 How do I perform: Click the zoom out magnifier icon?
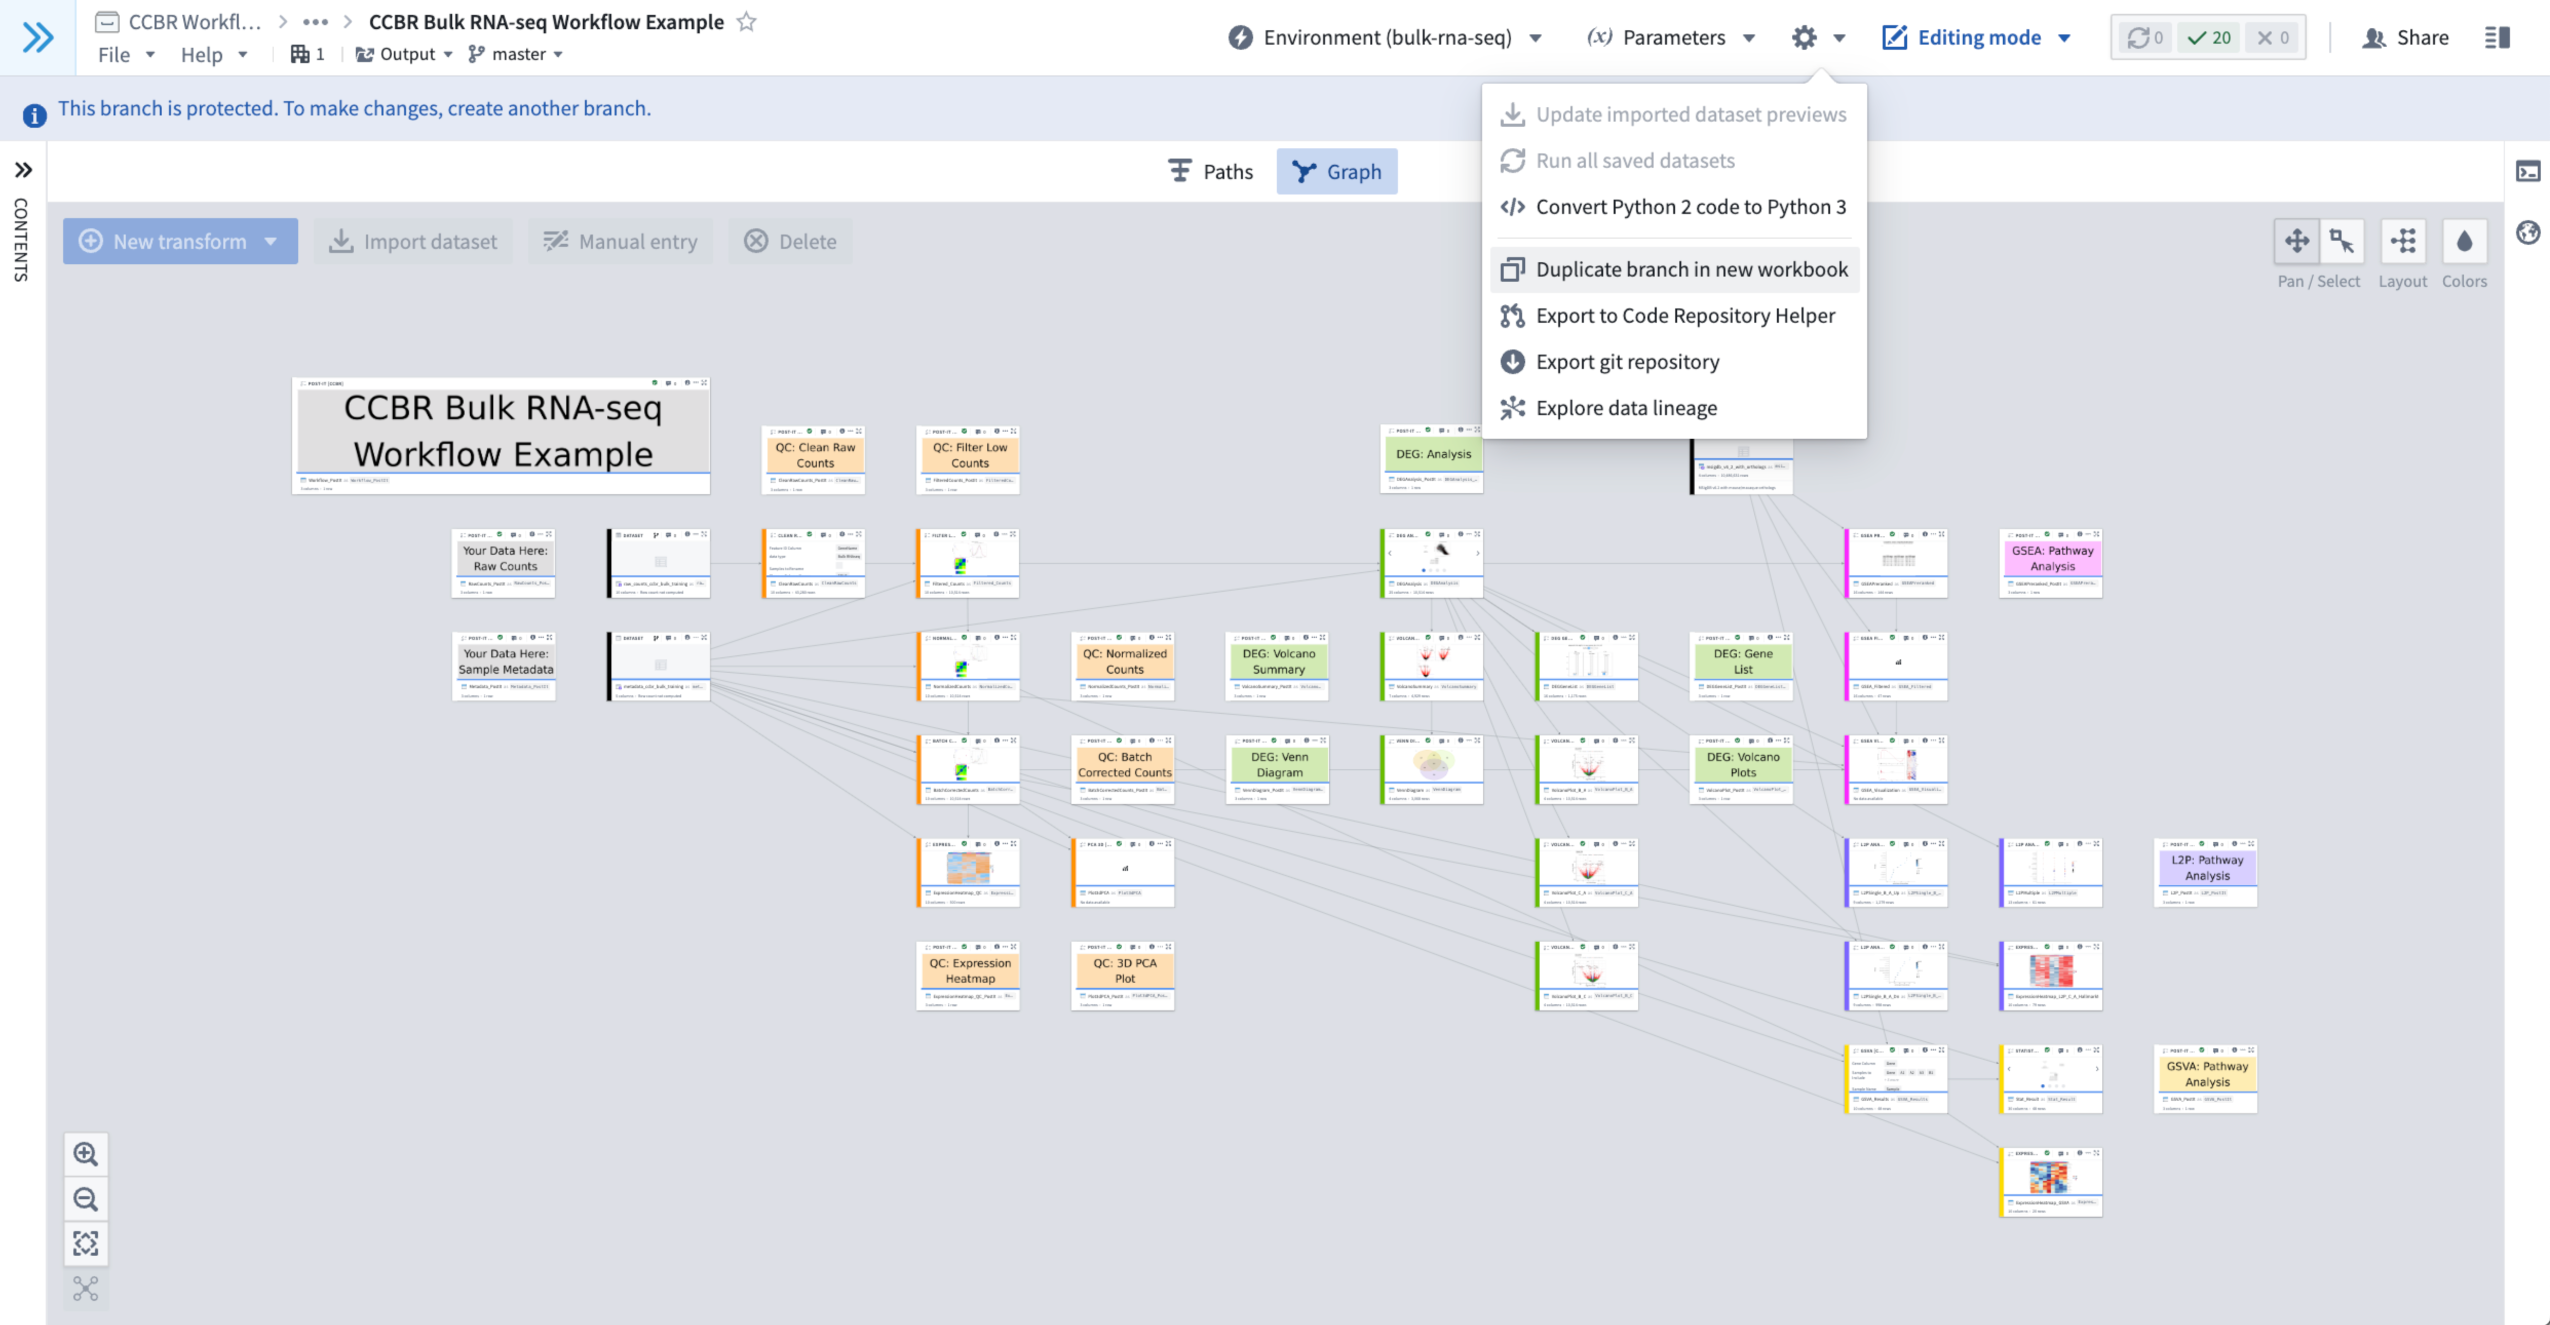coord(86,1199)
